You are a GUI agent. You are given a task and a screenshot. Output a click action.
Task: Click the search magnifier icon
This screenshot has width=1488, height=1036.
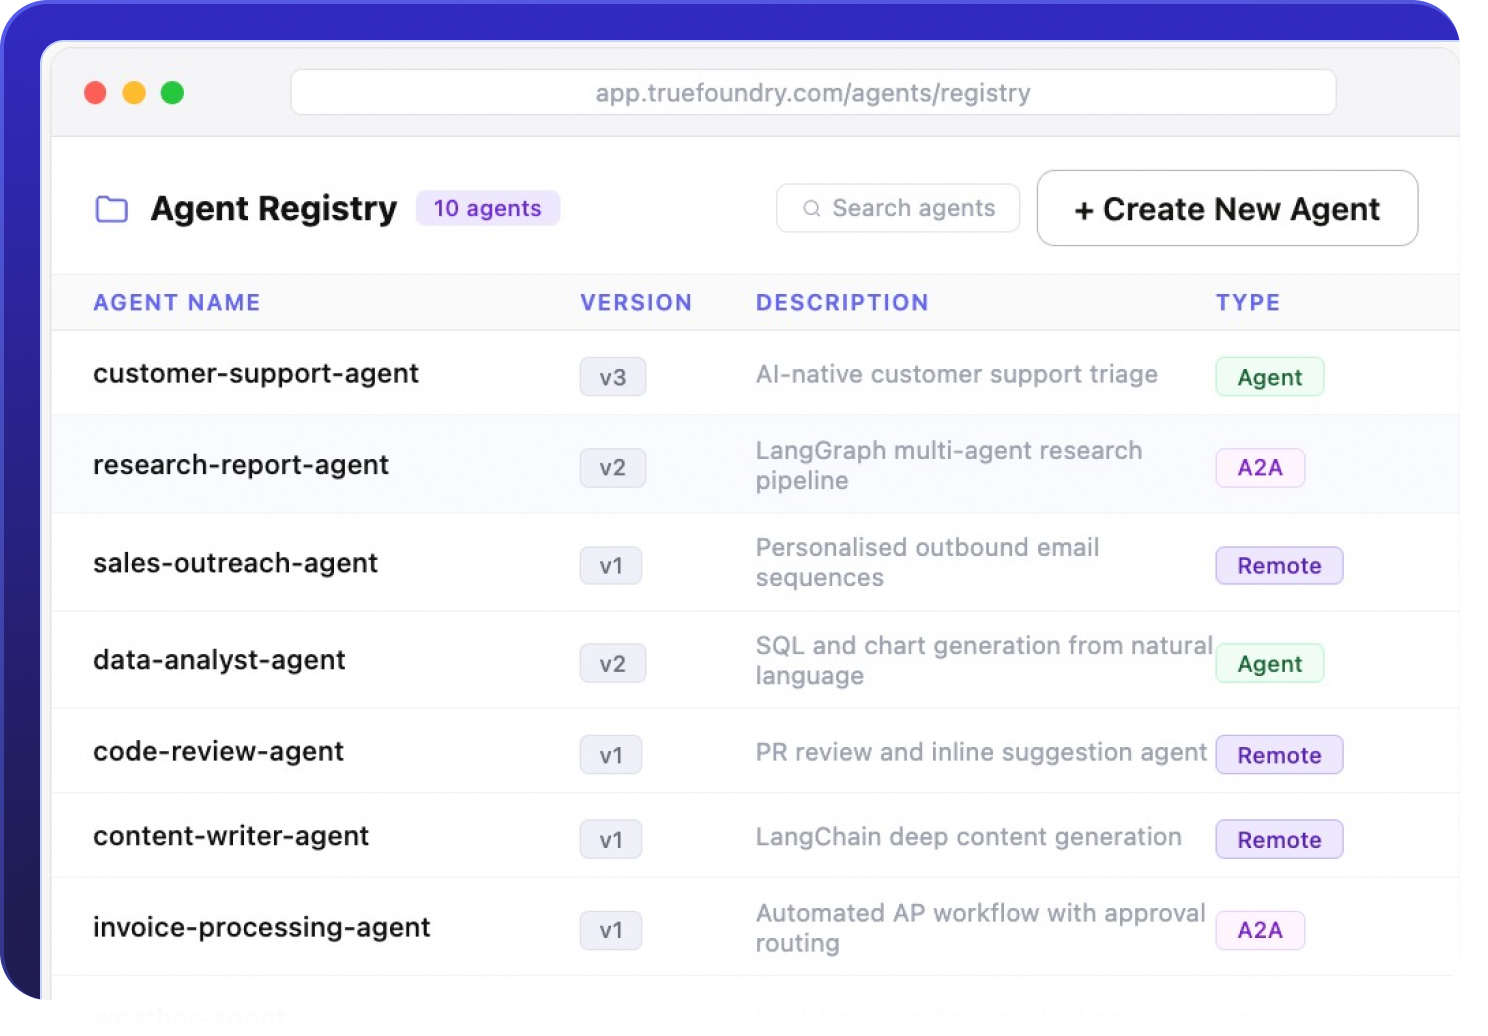click(x=811, y=208)
